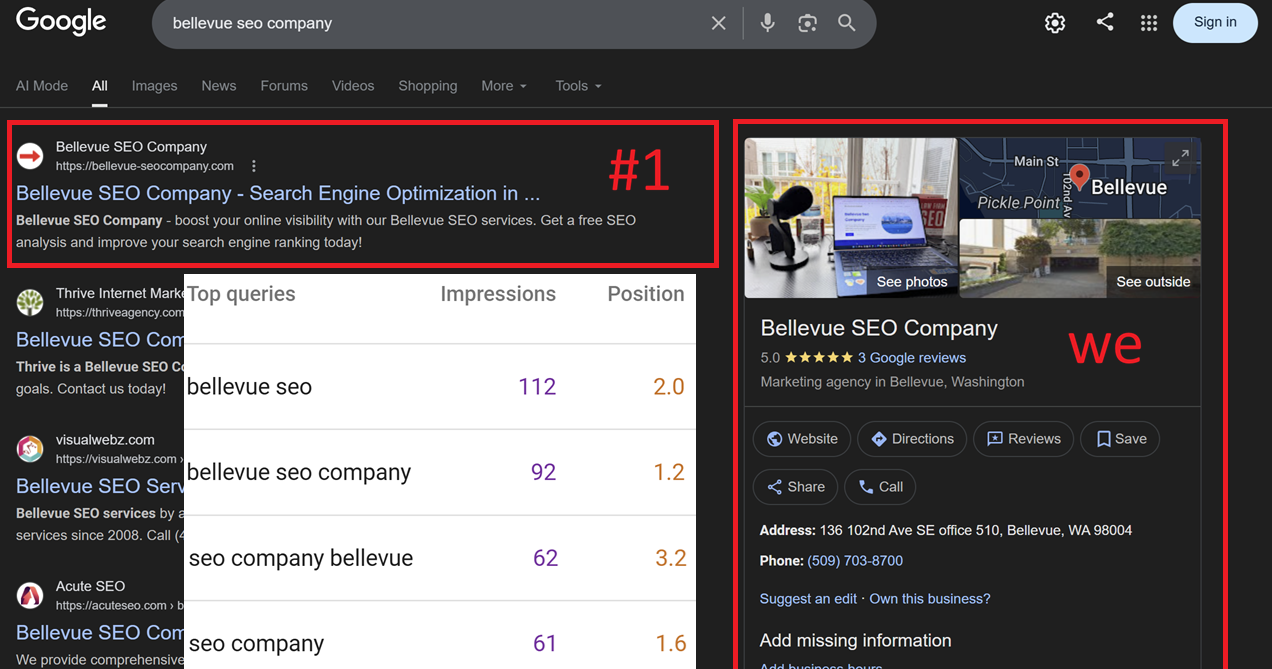Screen dimensions: 1272x669
Task: Open the Bellevue map thumbnail
Action: [1080, 177]
